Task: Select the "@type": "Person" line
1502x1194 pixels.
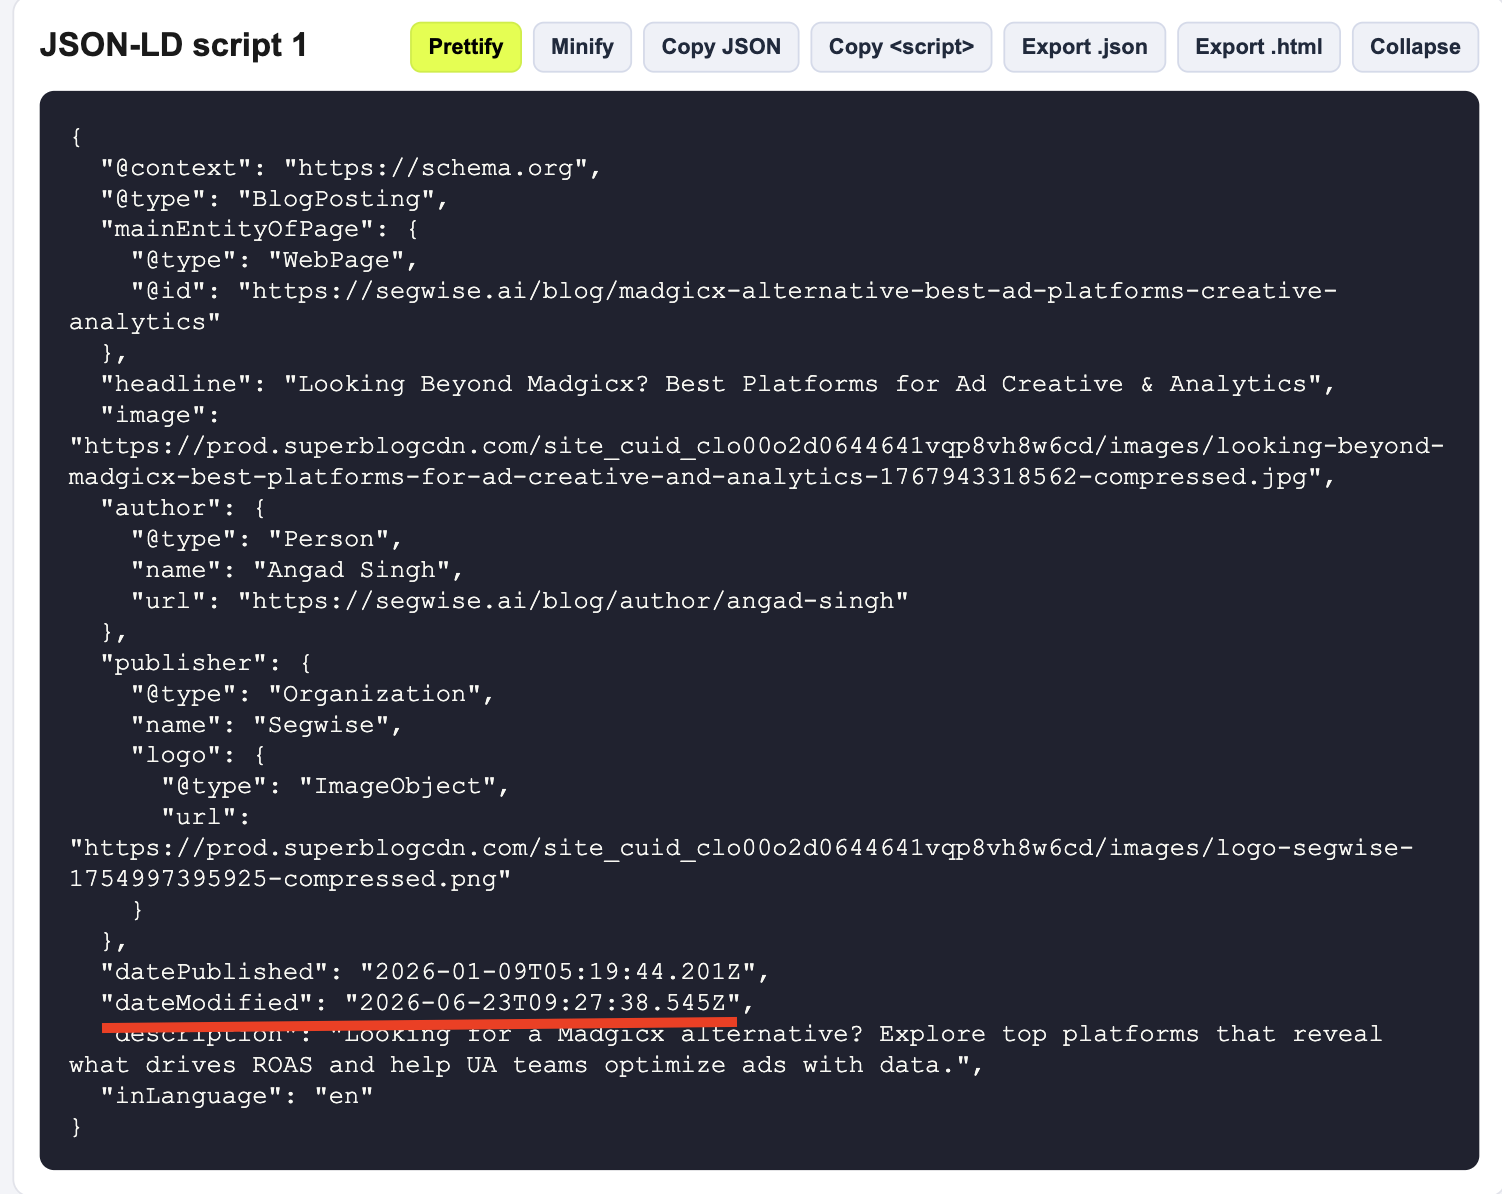Action: click(267, 540)
